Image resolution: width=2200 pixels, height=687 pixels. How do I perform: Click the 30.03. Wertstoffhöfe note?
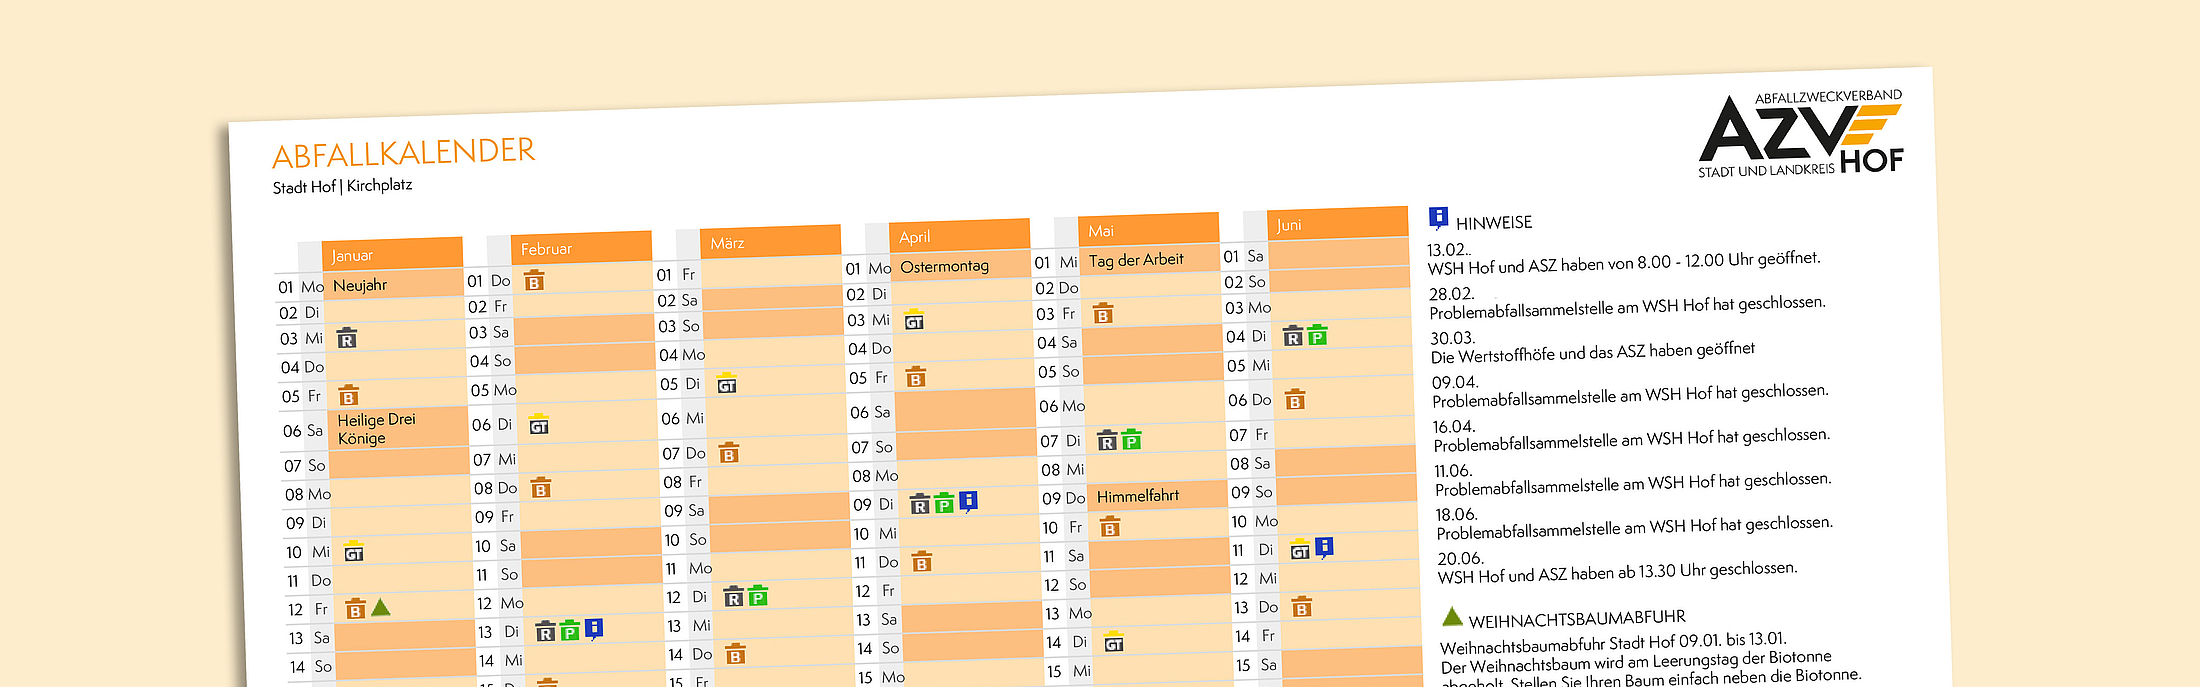point(1593,347)
